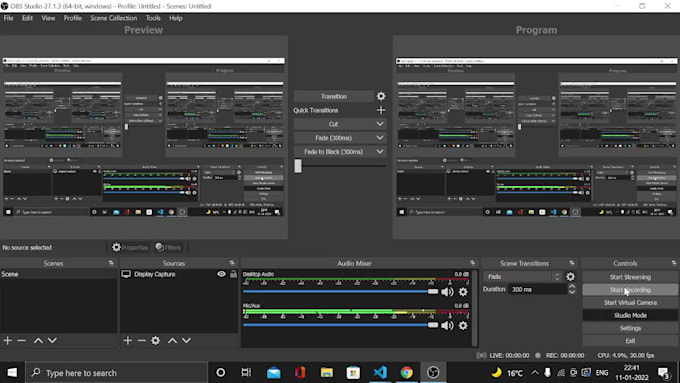Click Start Recording

point(630,290)
